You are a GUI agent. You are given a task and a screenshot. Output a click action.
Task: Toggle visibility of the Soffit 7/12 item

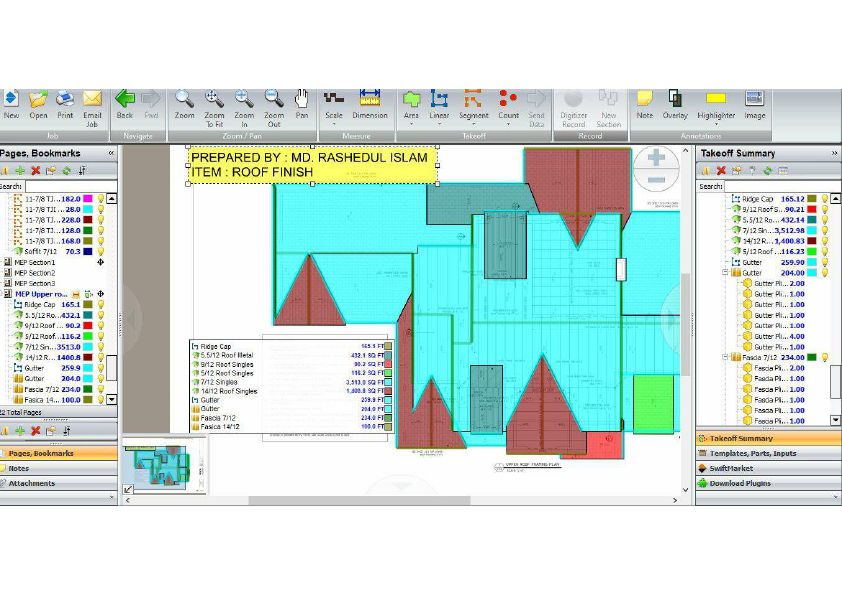click(100, 249)
